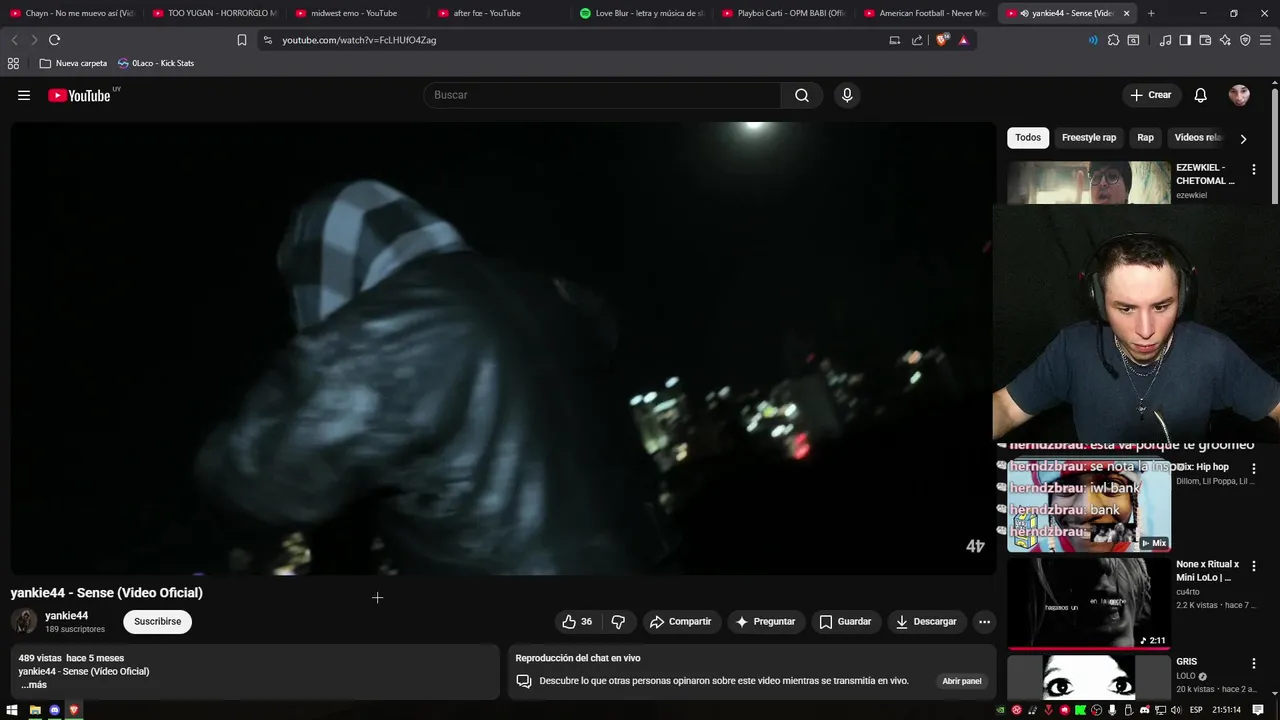
Task: Click the share page icon in address bar
Action: (917, 40)
